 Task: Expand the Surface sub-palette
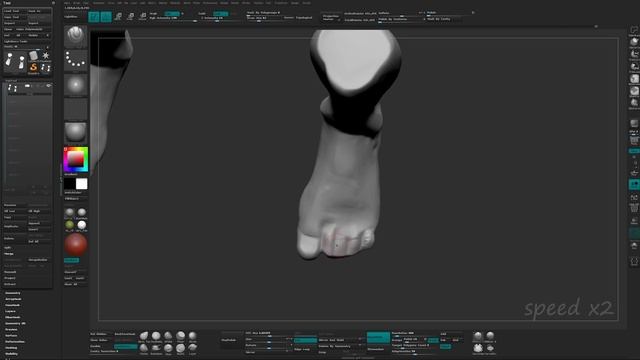click(x=11, y=336)
